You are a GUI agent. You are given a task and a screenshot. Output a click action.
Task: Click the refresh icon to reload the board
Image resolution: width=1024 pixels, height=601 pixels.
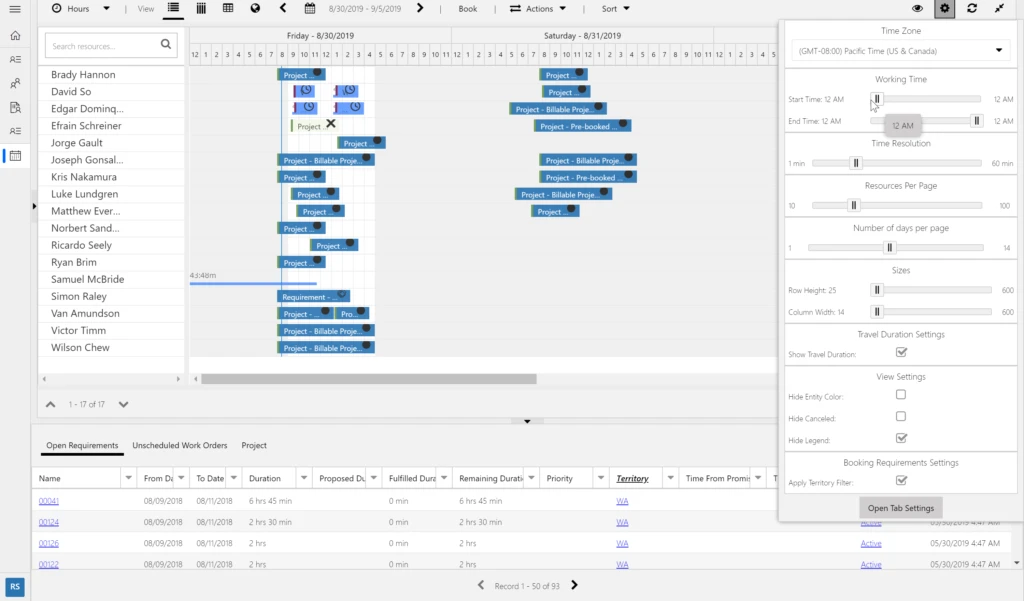tap(972, 9)
